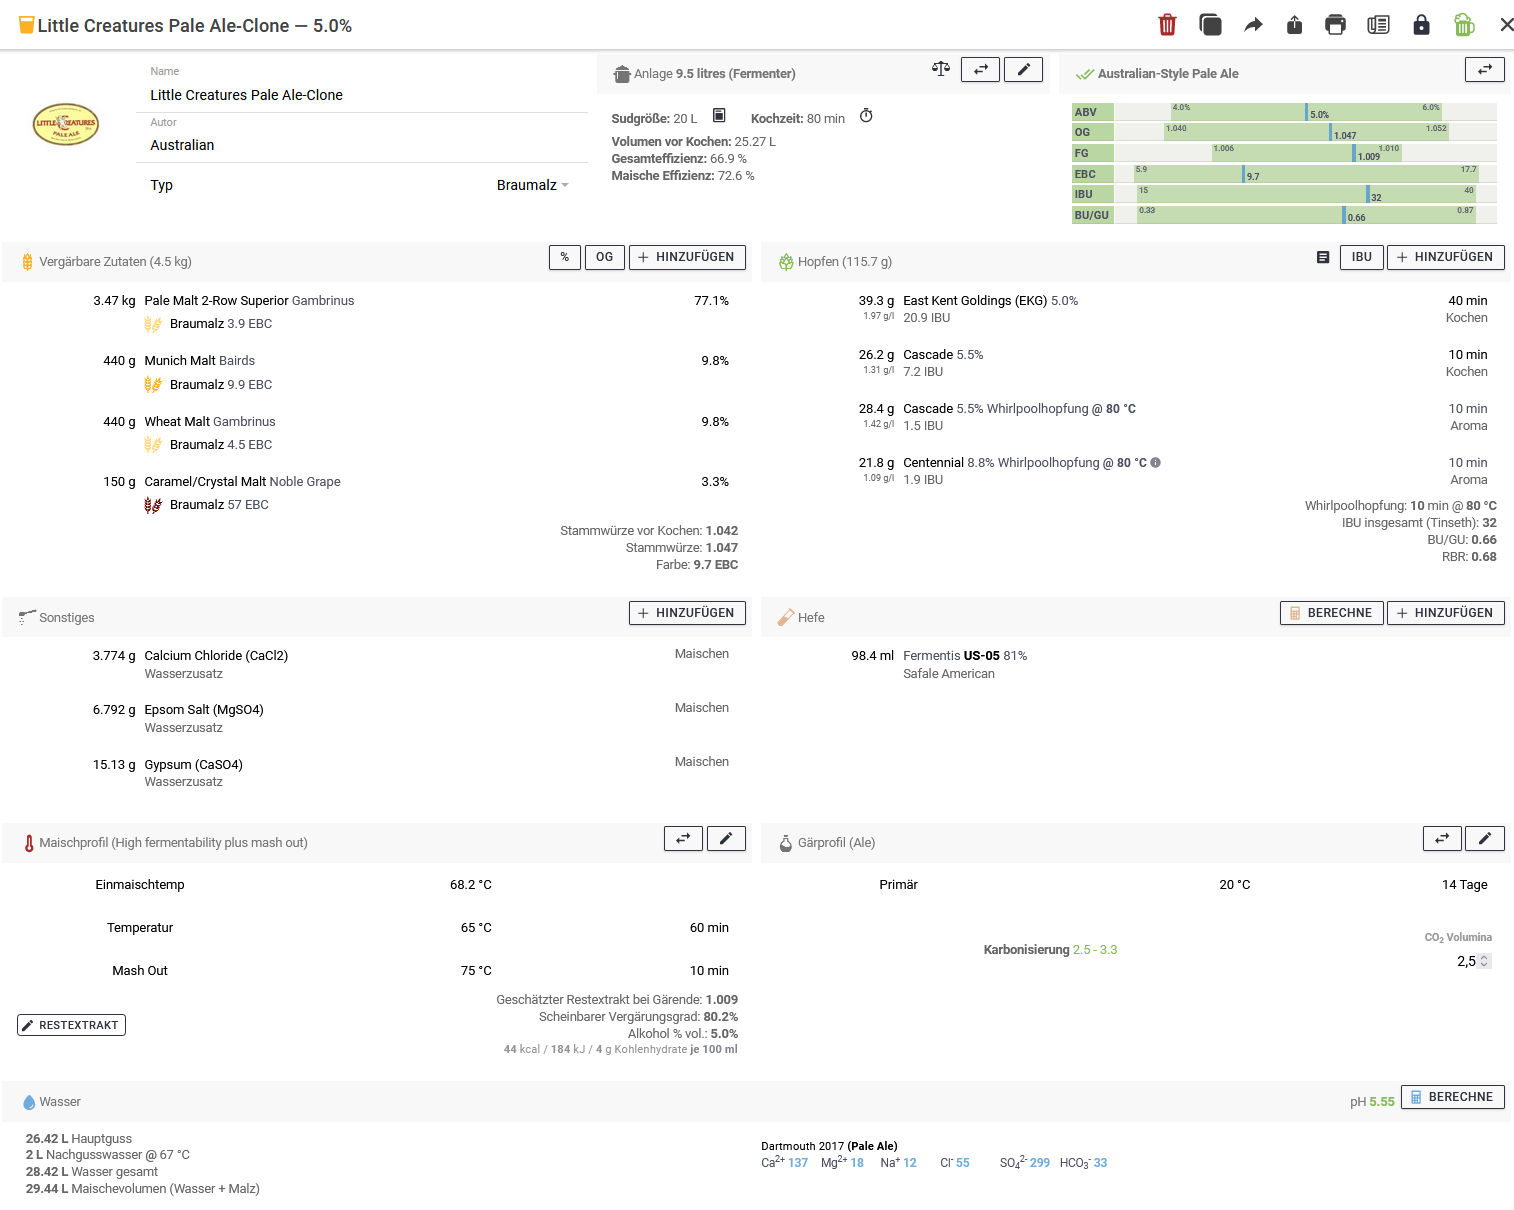
Task: Toggle the % view for fermentables
Action: 564,257
